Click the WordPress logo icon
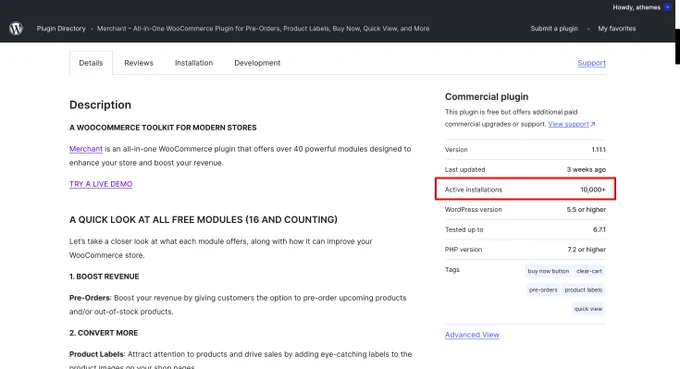Screen dimensions: 680x369 click(x=16, y=29)
